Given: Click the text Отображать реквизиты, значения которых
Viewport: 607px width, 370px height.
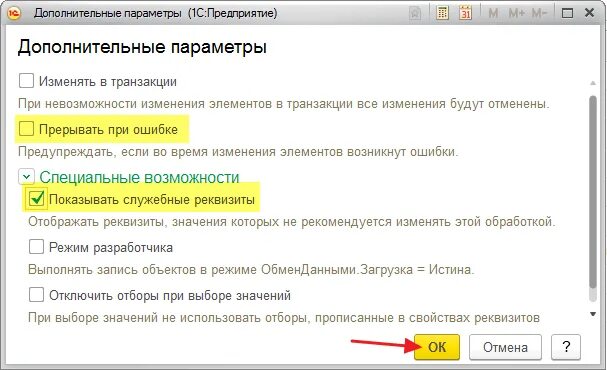Looking at the screenshot, I should click(292, 222).
